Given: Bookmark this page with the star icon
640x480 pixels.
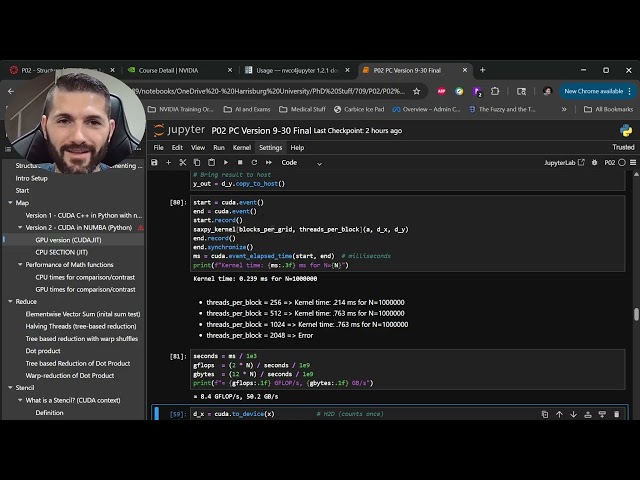Looking at the screenshot, I should click(416, 91).
